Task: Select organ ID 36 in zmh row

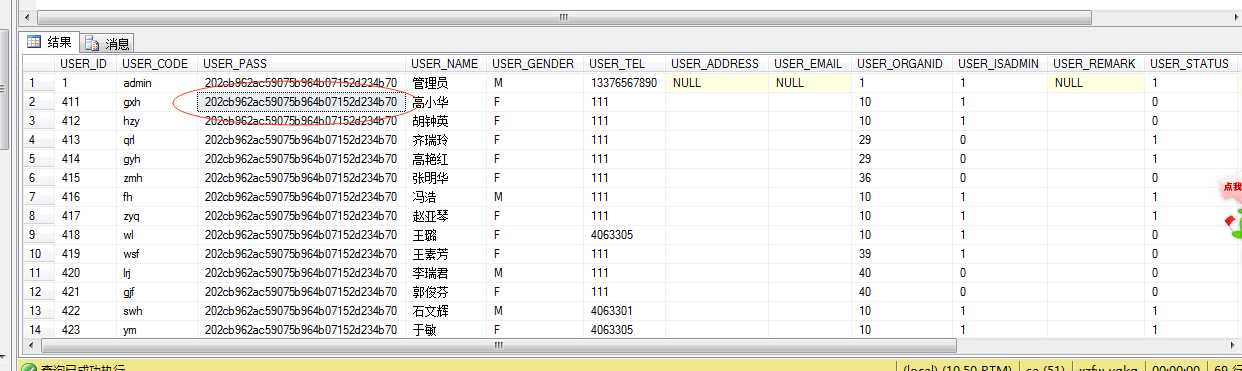Action: tap(902, 178)
